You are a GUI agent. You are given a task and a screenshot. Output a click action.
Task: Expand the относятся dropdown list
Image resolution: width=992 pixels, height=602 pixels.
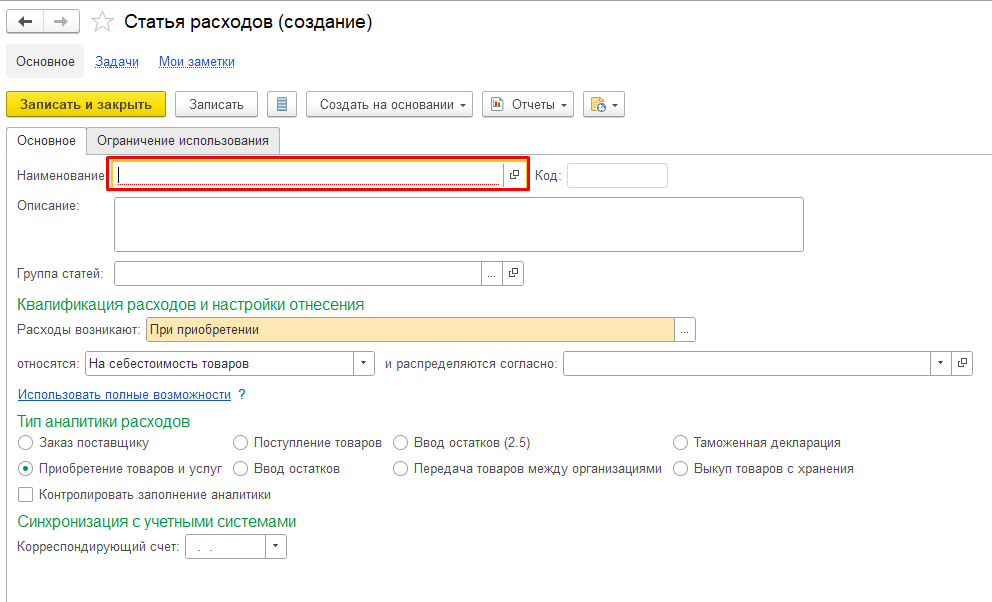point(365,363)
